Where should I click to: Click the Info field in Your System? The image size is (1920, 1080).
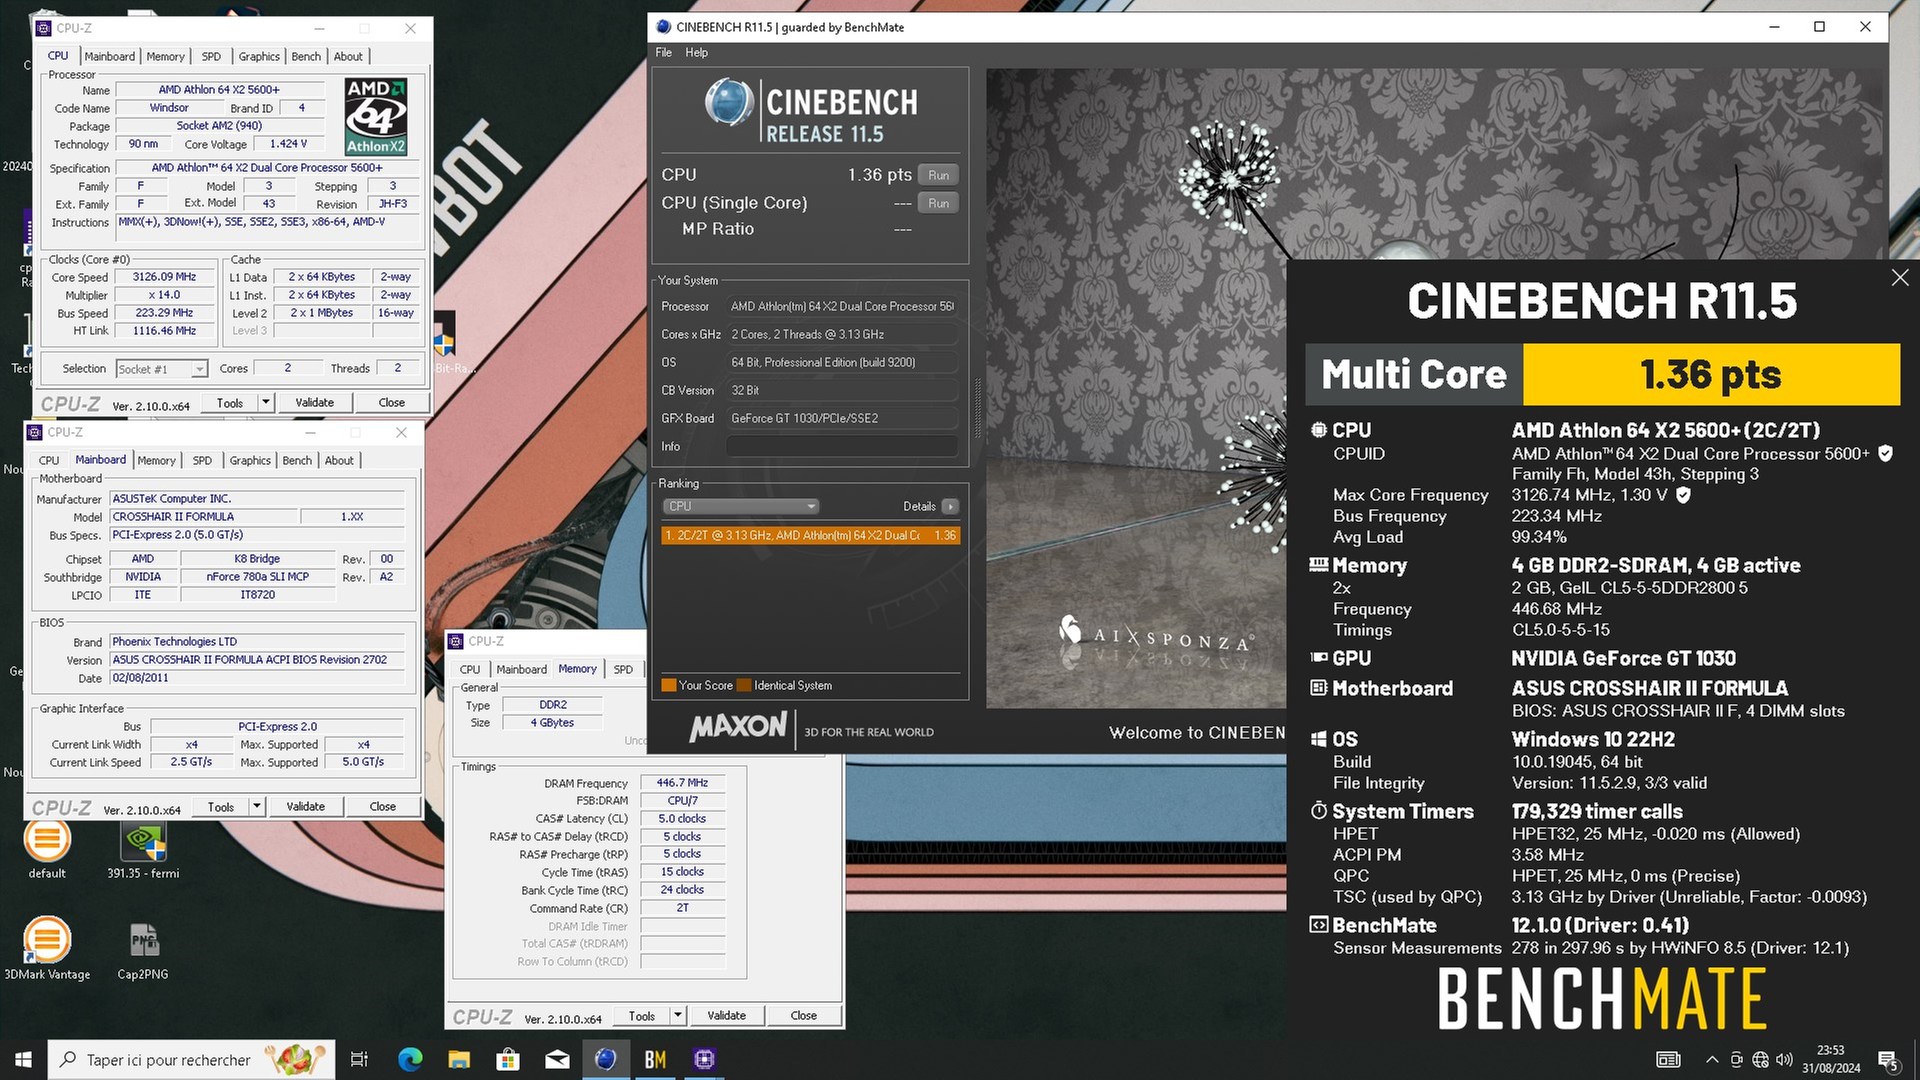pos(841,446)
